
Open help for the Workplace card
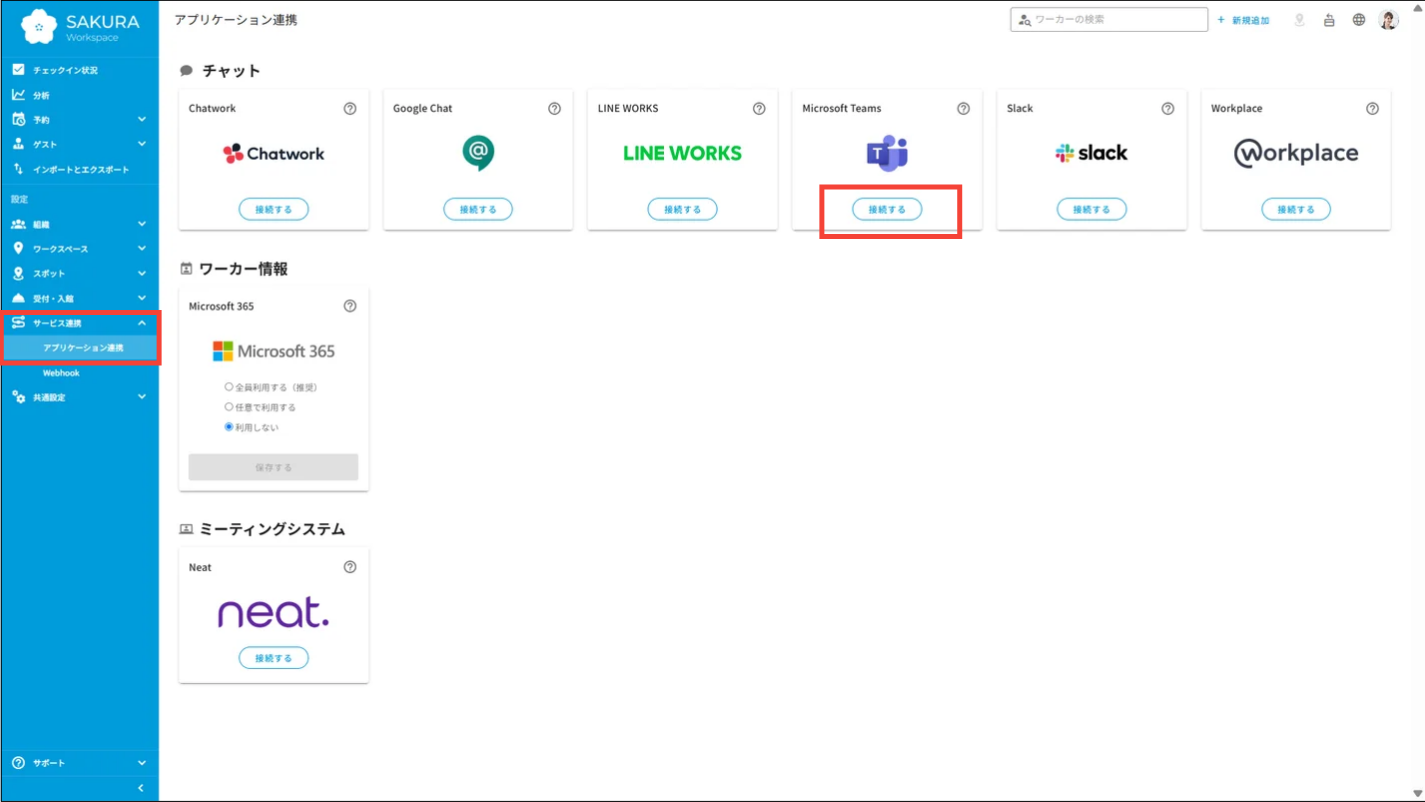1372,108
